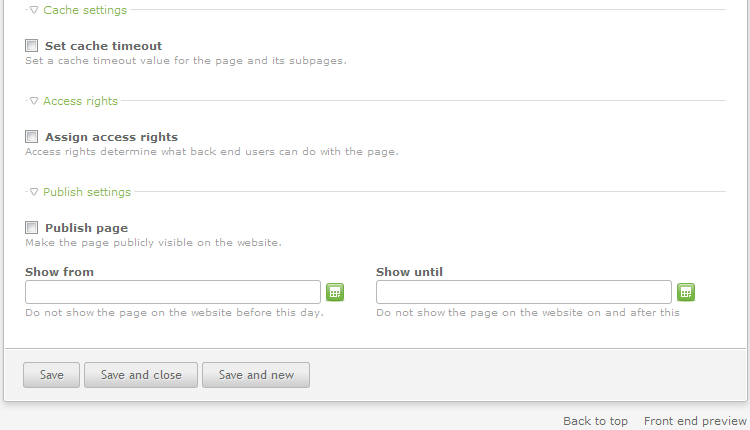Check the Publish page checkbox

point(32,228)
